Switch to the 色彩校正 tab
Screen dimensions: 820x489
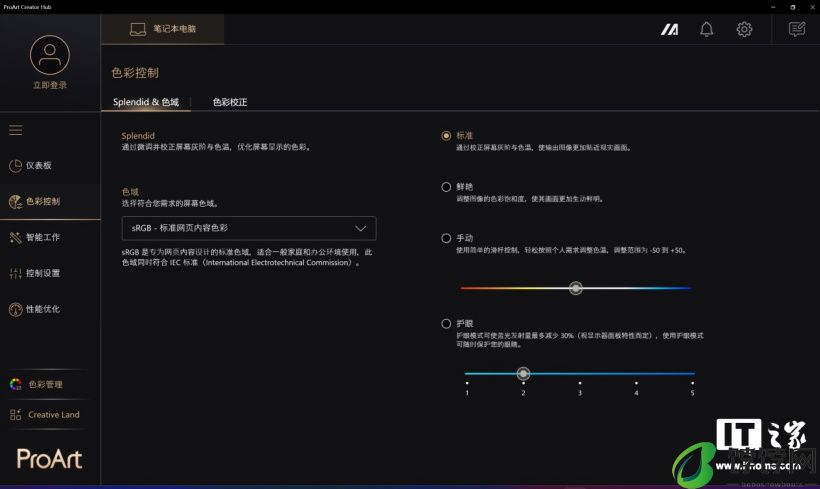230,102
